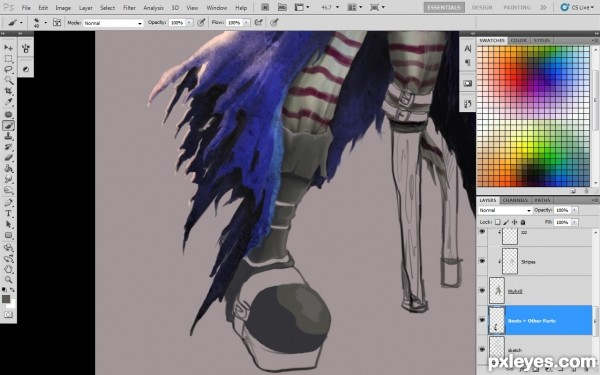Open the File menu
The width and height of the screenshot is (600, 375).
(x=26, y=8)
